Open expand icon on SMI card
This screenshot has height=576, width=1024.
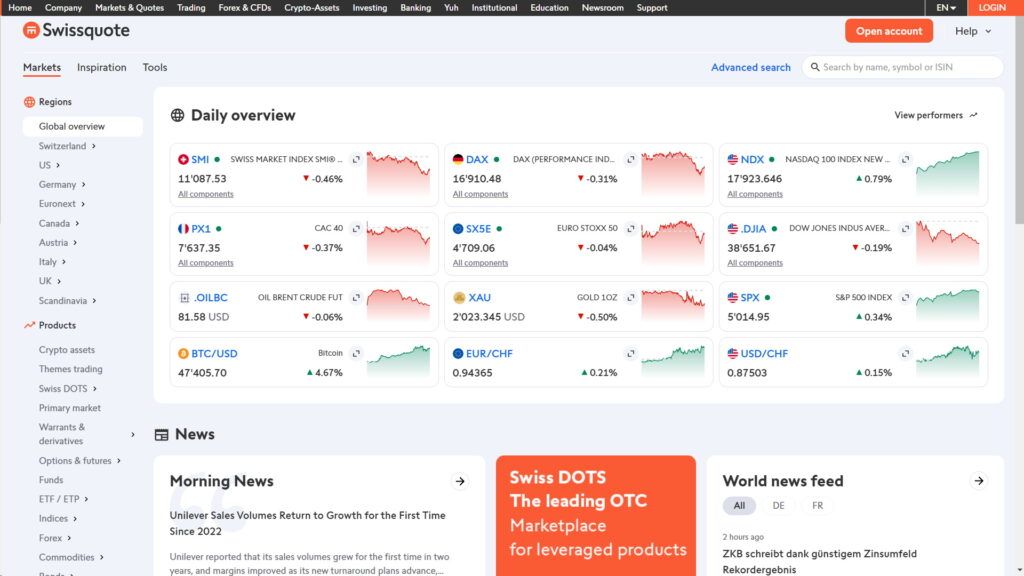point(356,159)
